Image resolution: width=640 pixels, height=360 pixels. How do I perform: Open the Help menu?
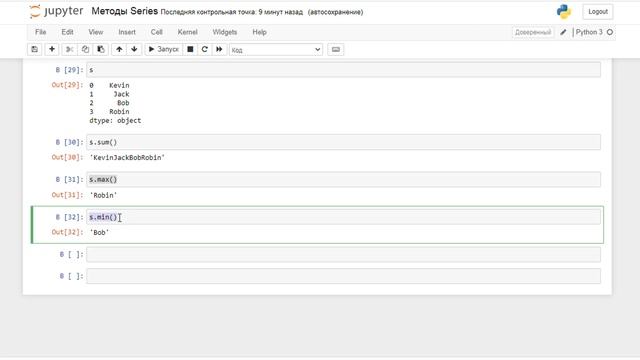tap(259, 32)
